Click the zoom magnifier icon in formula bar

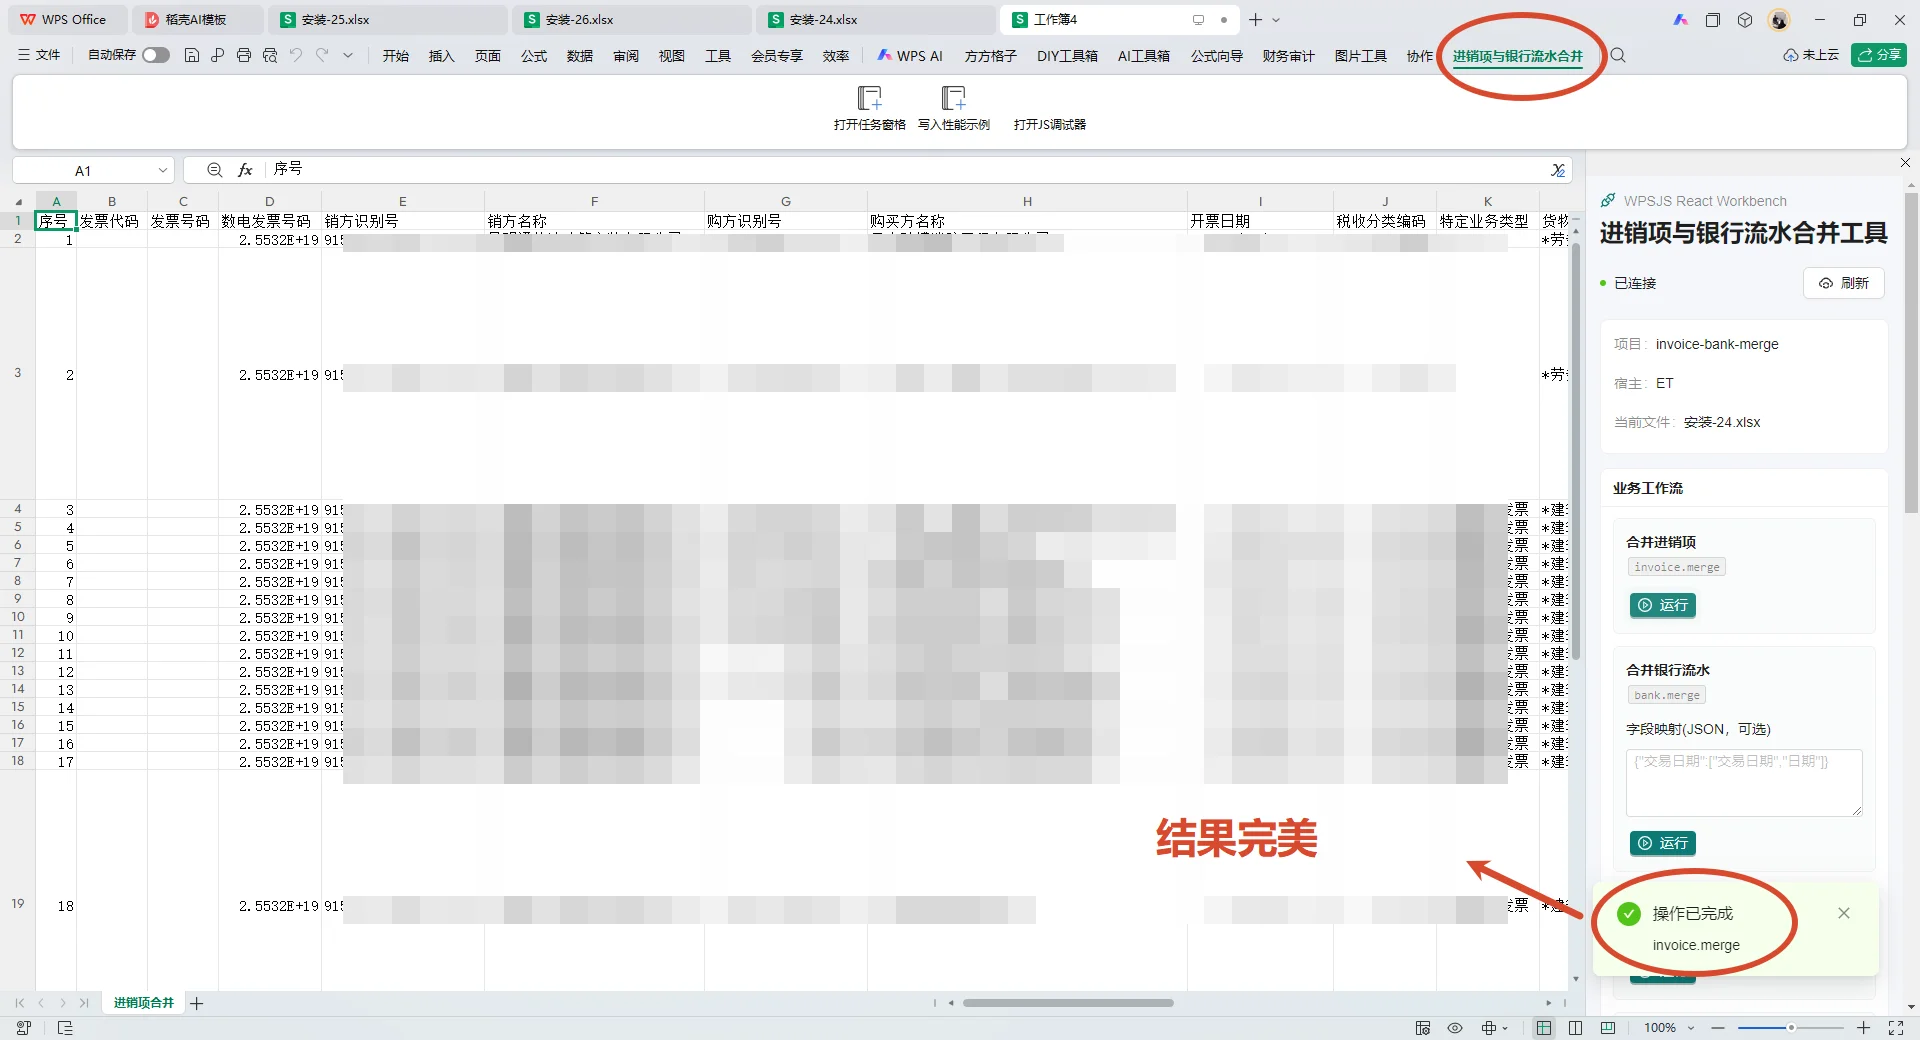pyautogui.click(x=214, y=170)
